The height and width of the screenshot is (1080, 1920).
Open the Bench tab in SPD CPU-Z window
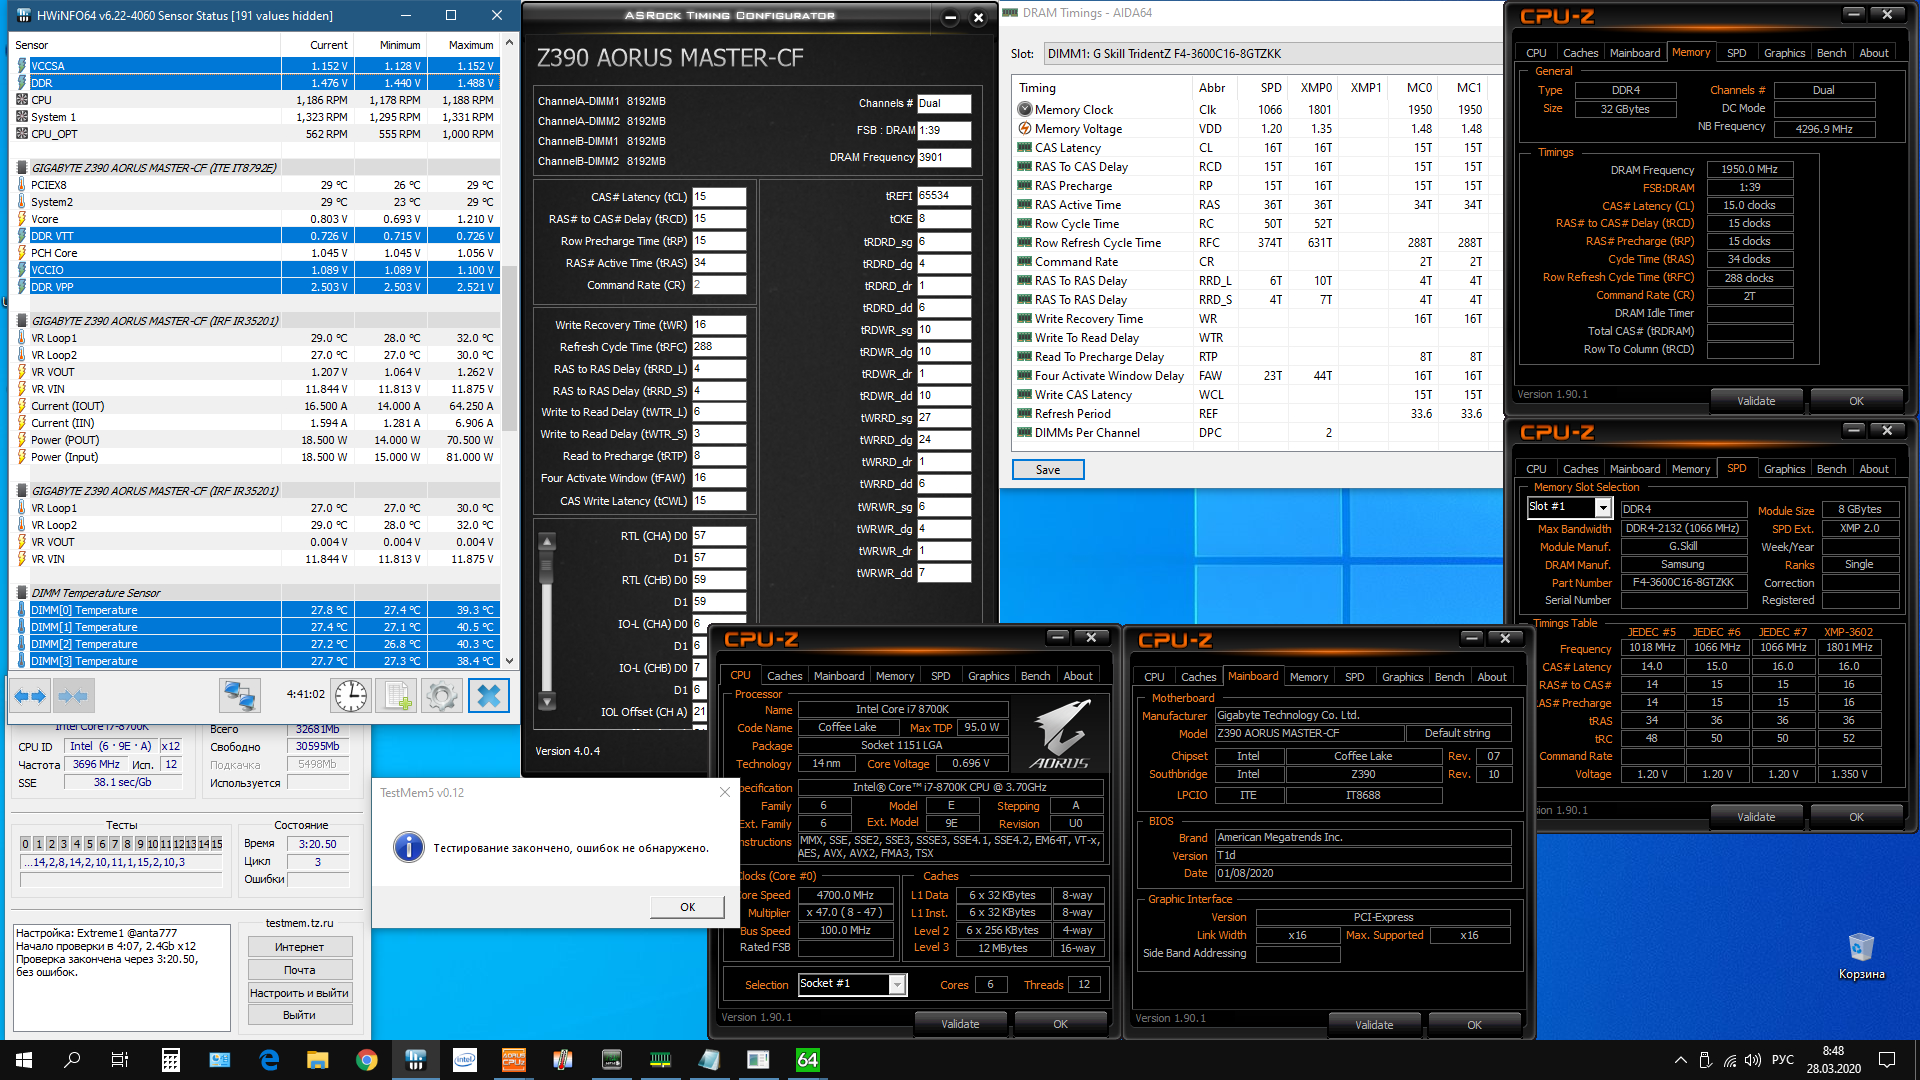tap(1831, 469)
